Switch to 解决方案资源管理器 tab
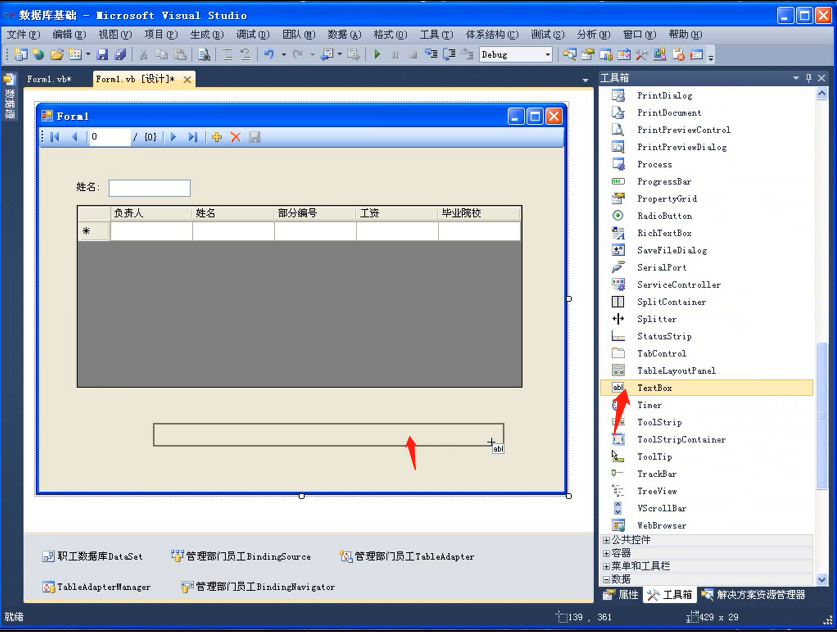The height and width of the screenshot is (632, 837). click(x=753, y=595)
